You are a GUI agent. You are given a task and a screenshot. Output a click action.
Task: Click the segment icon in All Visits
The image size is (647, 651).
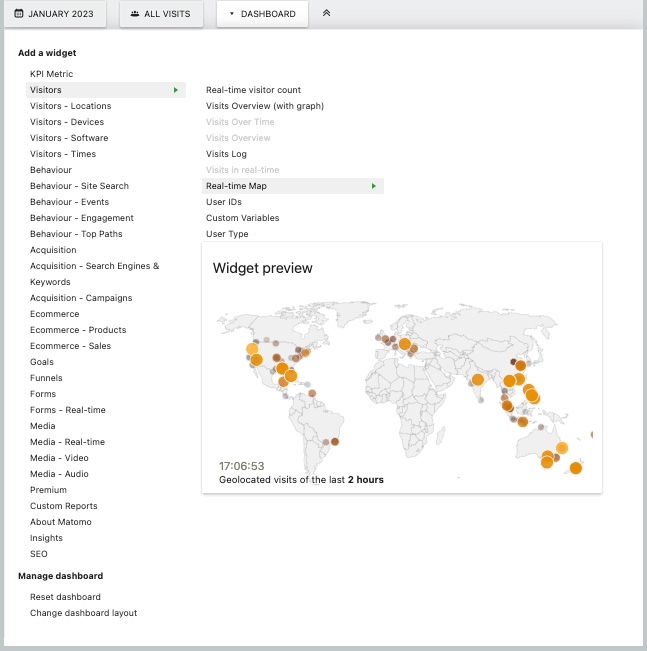(x=136, y=14)
